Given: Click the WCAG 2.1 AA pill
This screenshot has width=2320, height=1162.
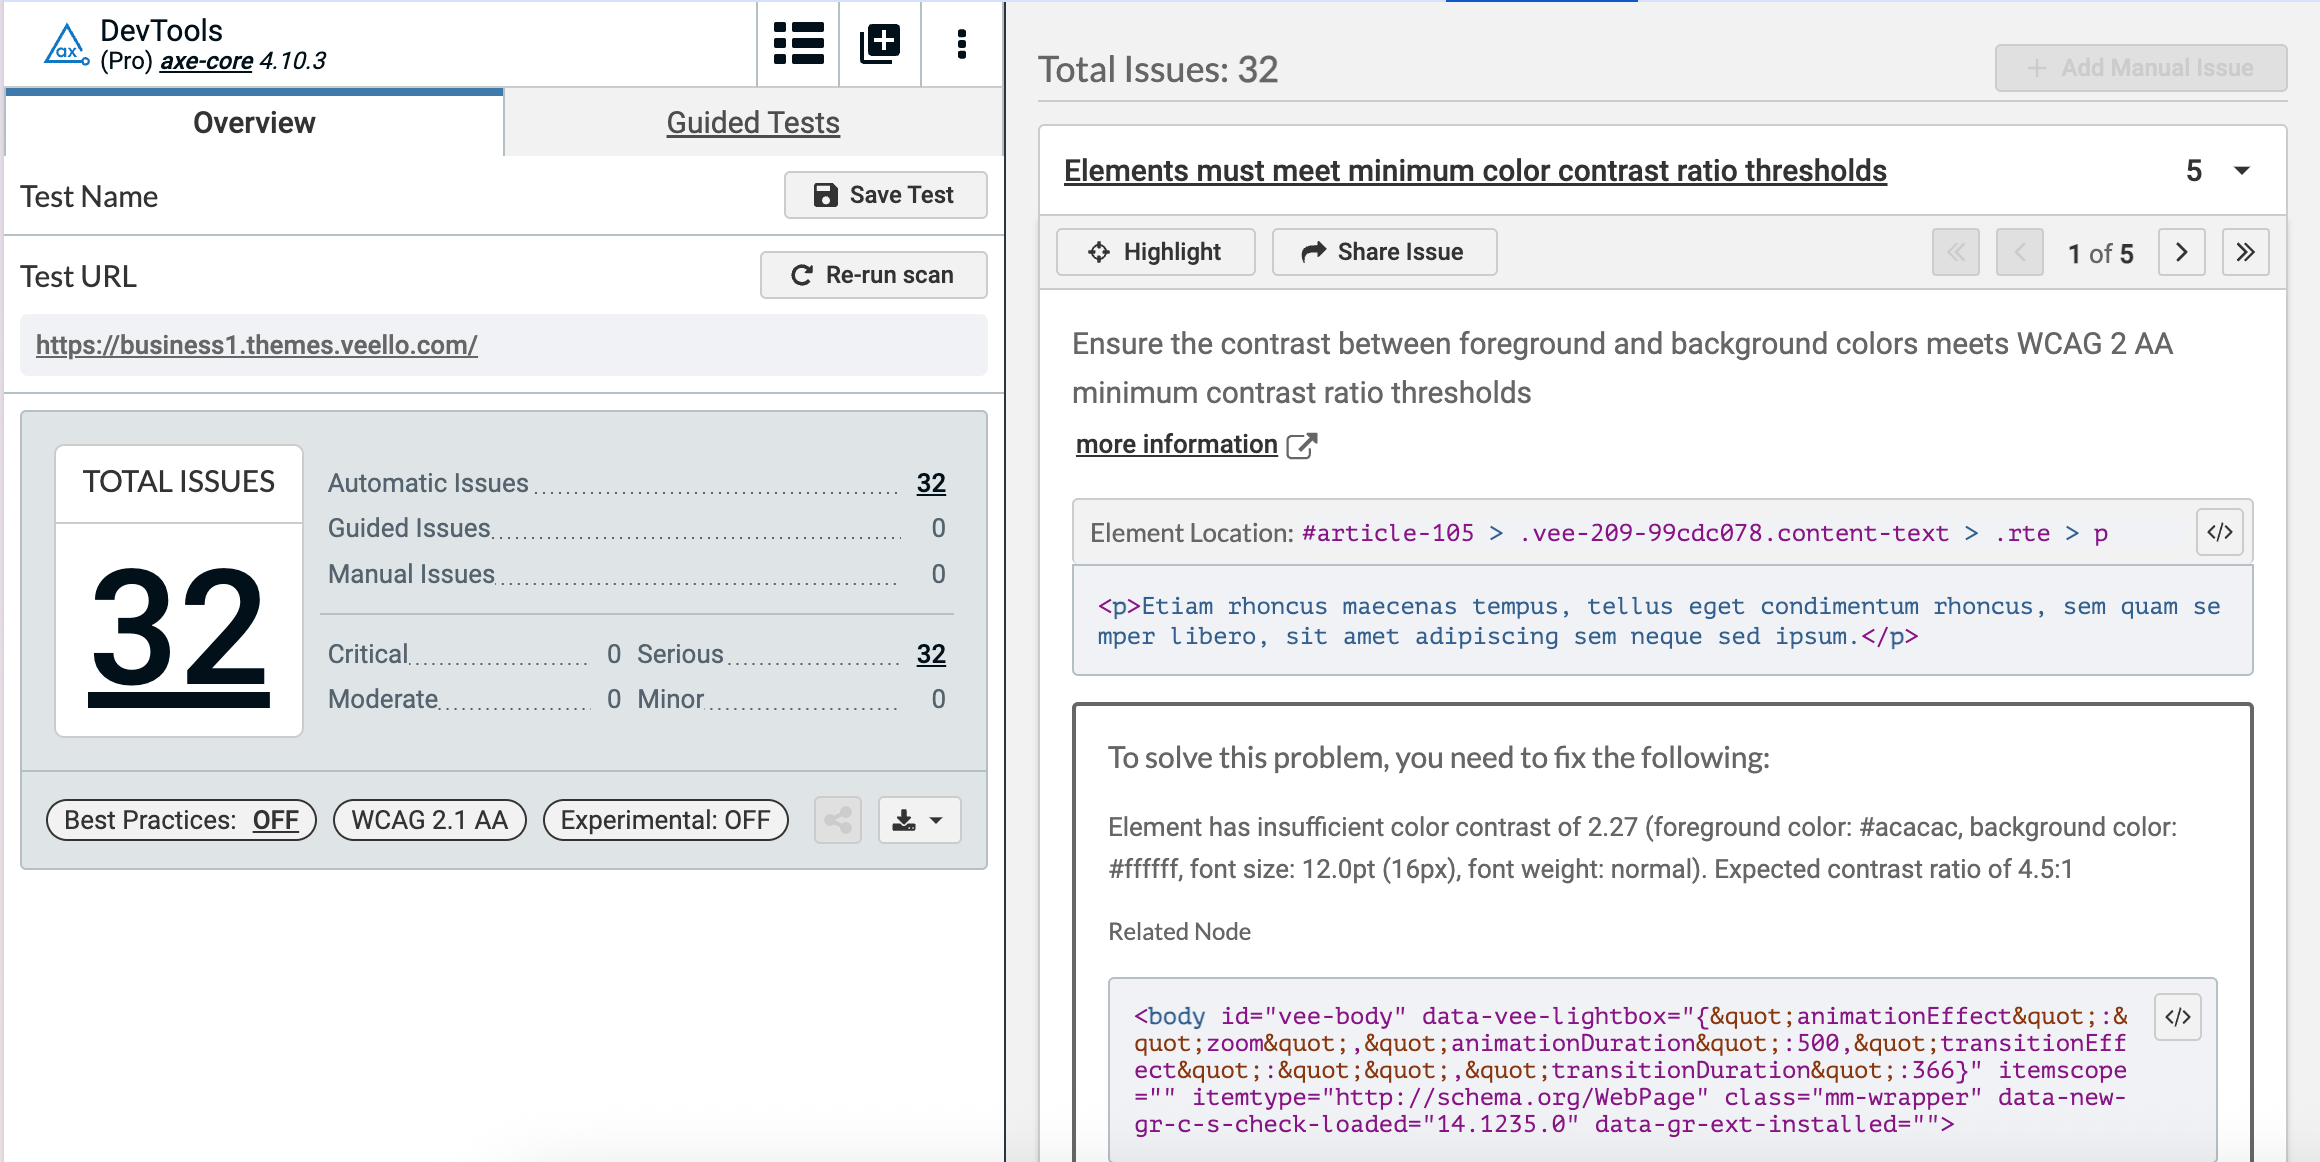Looking at the screenshot, I should click(x=430, y=820).
